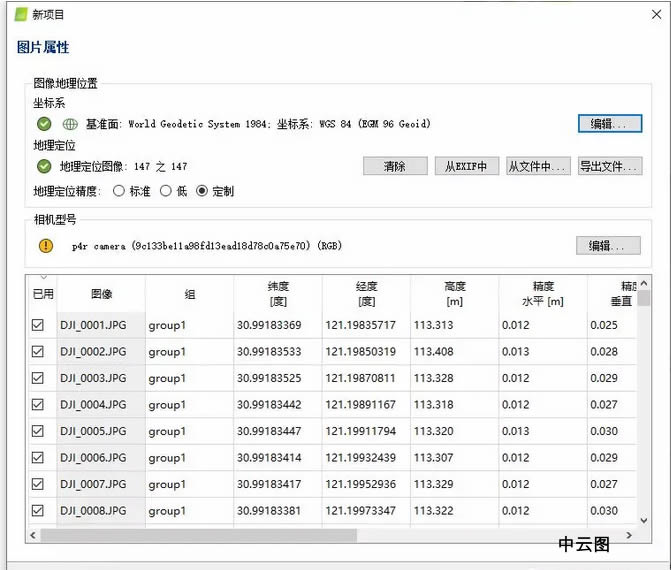Select 低 geolocation accuracy radio
Image resolution: width=671 pixels, height=570 pixels.
pyautogui.click(x=166, y=191)
